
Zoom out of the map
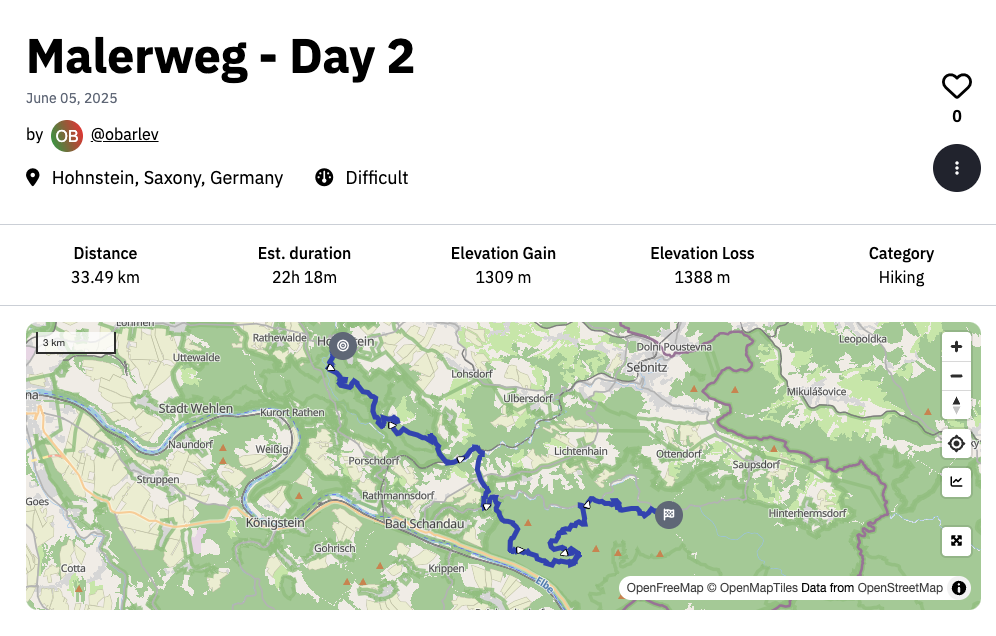(956, 376)
